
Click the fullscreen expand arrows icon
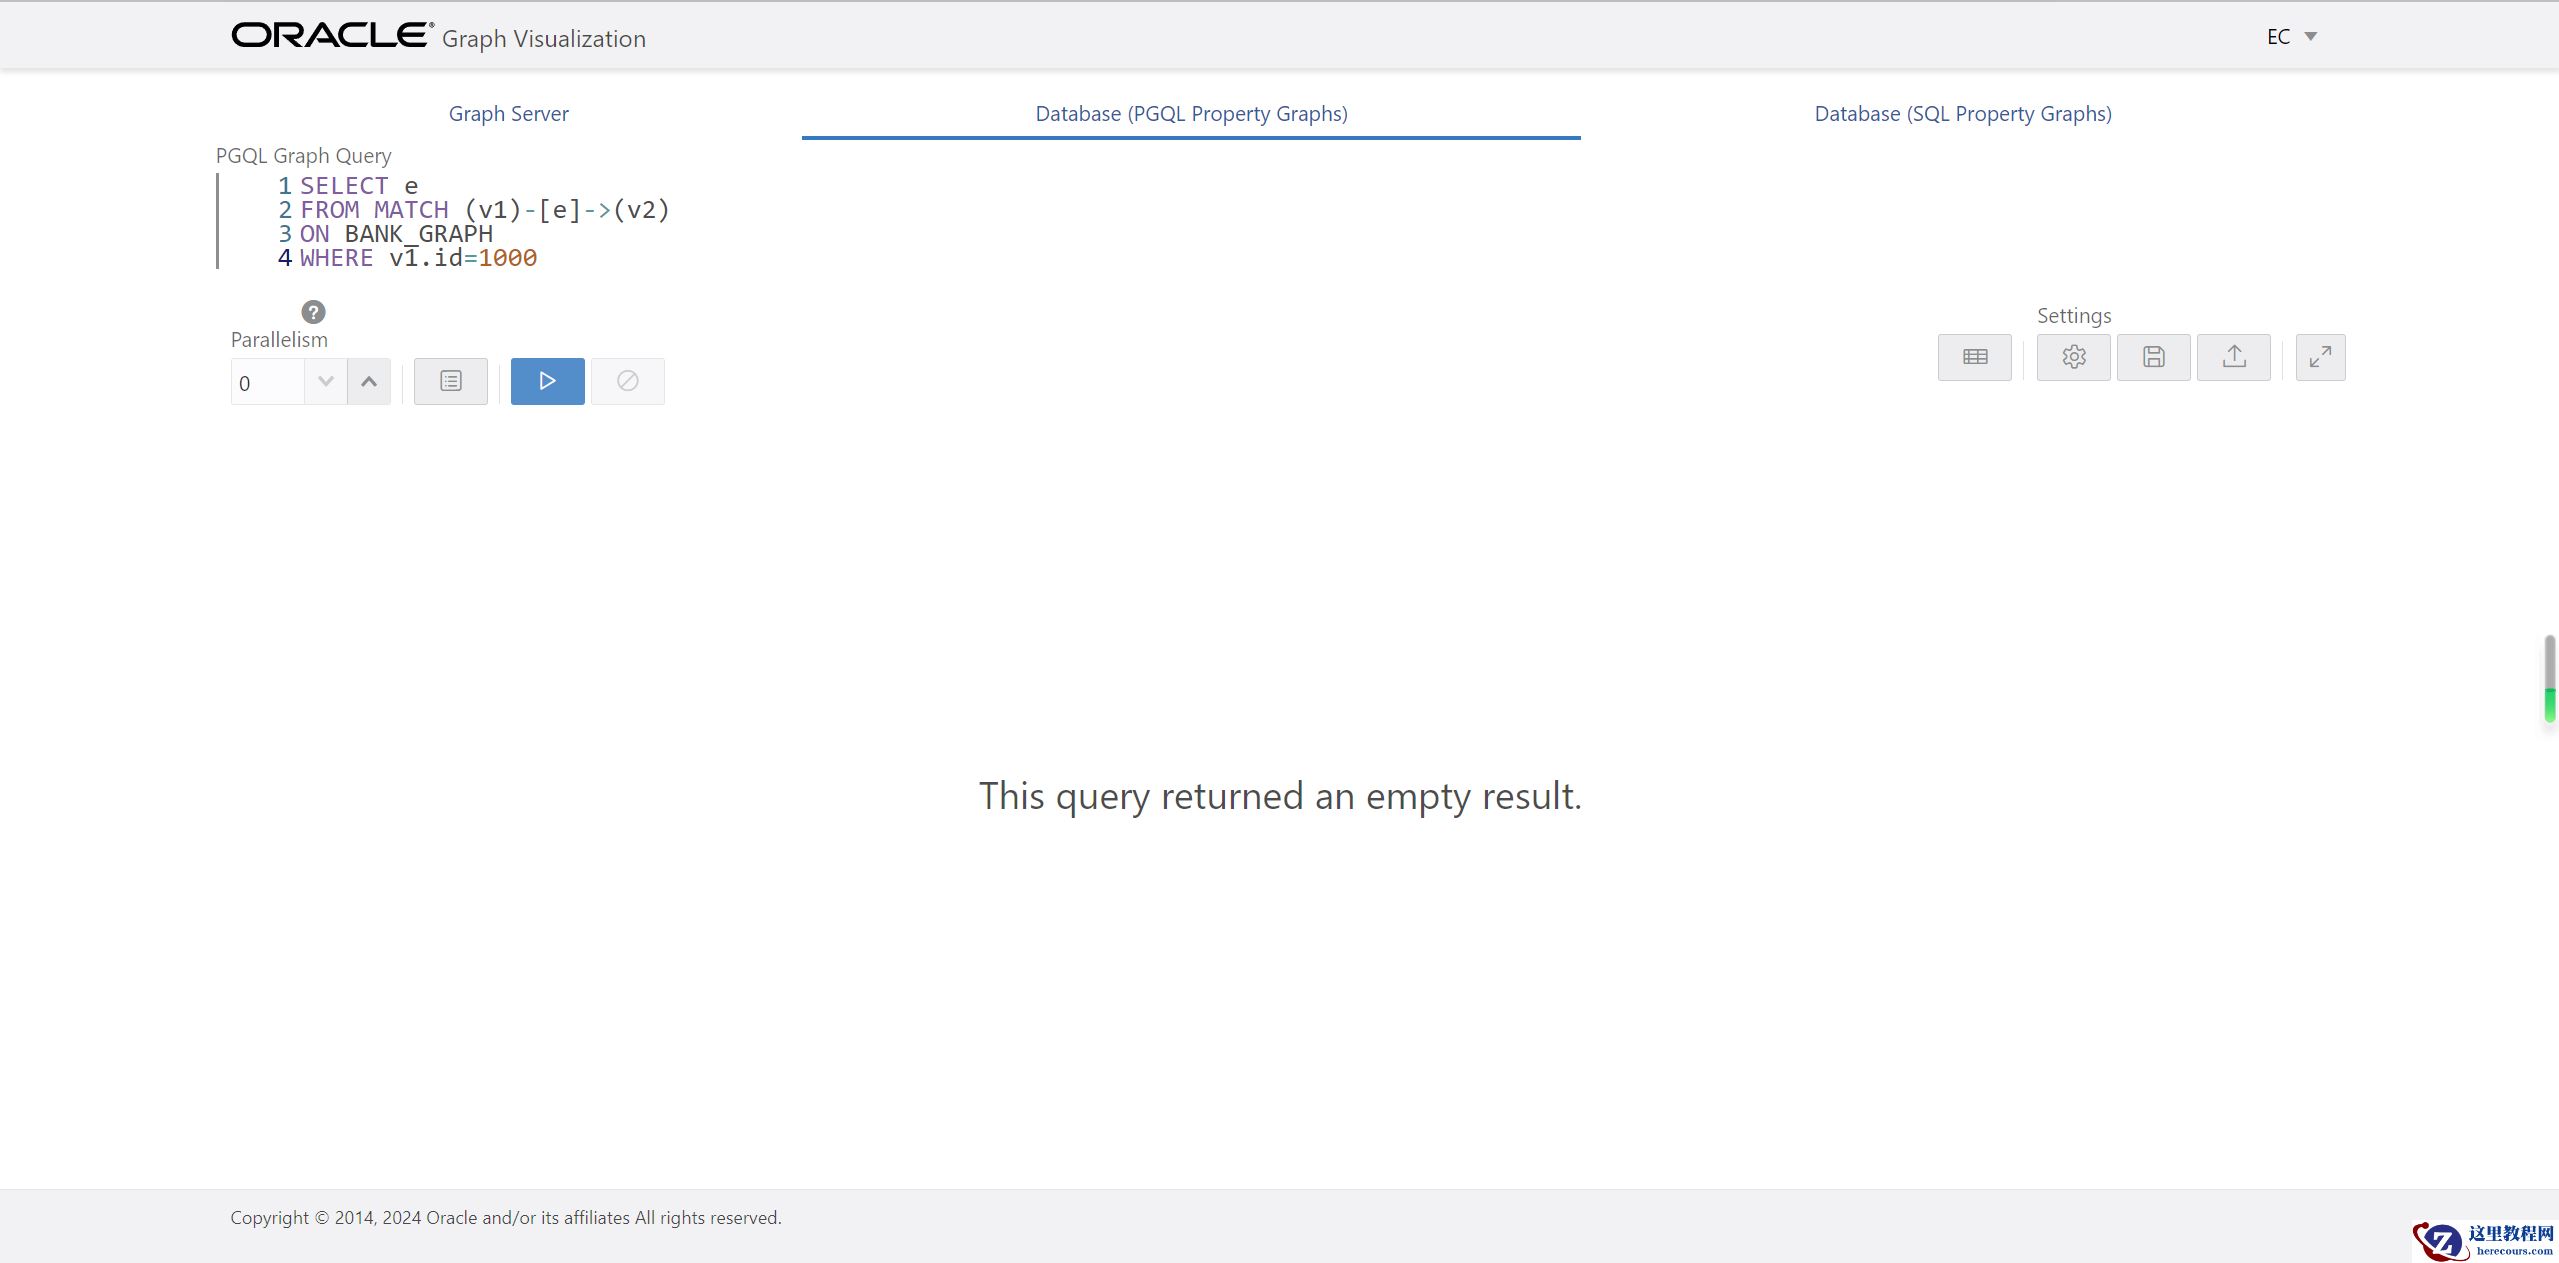[2320, 357]
